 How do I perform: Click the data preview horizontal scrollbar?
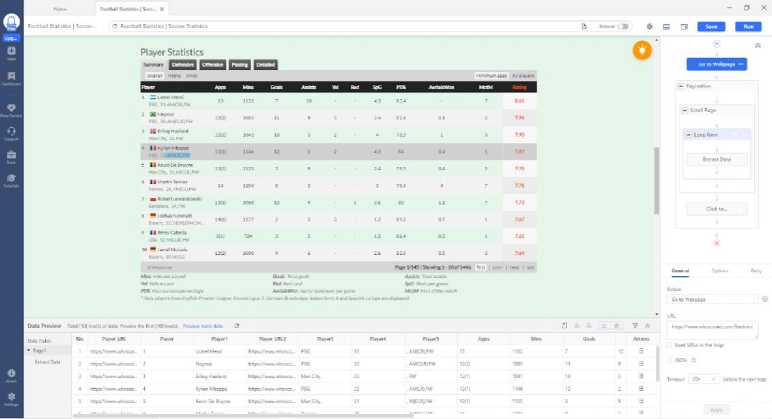point(244,416)
